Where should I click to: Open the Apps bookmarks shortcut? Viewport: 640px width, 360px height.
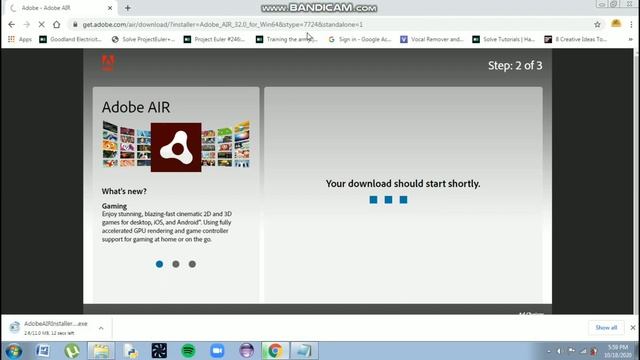point(20,39)
